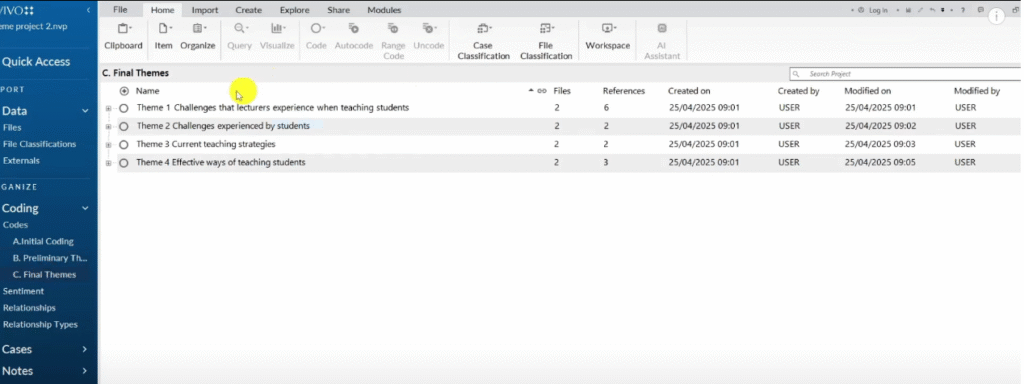
Task: Open the Organize ribbon button
Action: [198, 37]
